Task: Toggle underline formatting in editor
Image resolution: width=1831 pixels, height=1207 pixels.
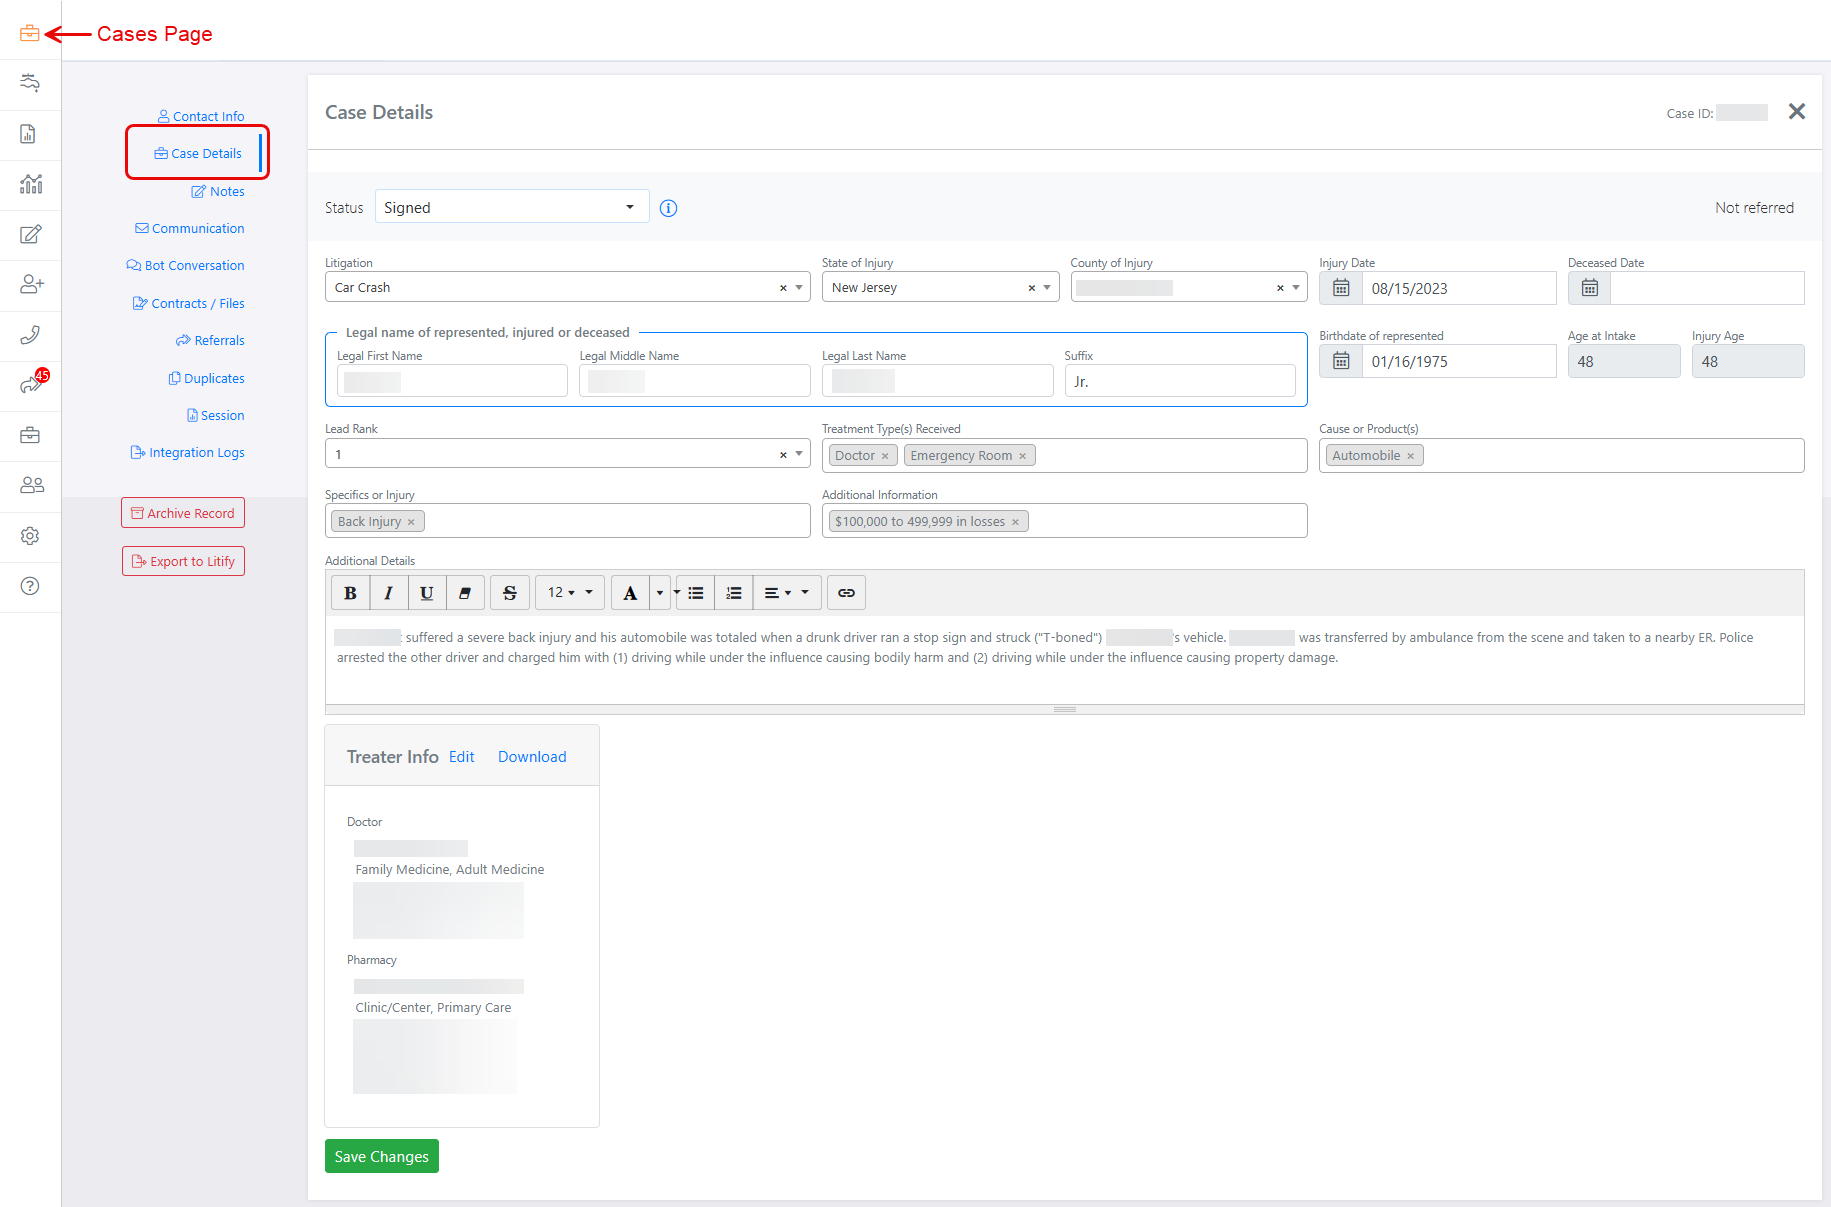Action: pos(426,593)
